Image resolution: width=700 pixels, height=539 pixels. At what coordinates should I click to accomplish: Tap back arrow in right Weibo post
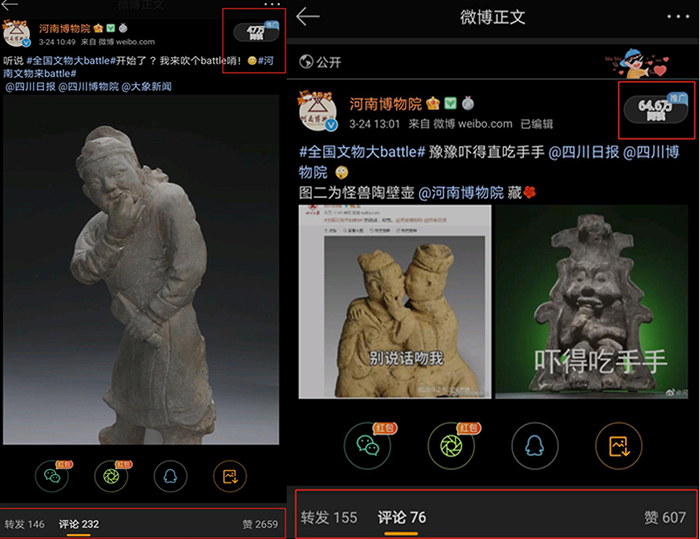[308, 17]
